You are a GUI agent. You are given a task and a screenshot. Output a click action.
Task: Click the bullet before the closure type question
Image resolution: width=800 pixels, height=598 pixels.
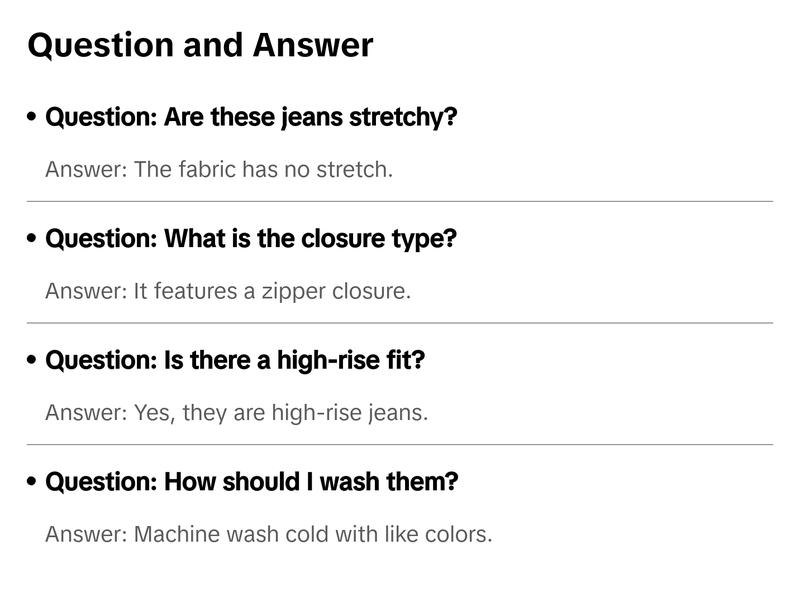click(33, 239)
